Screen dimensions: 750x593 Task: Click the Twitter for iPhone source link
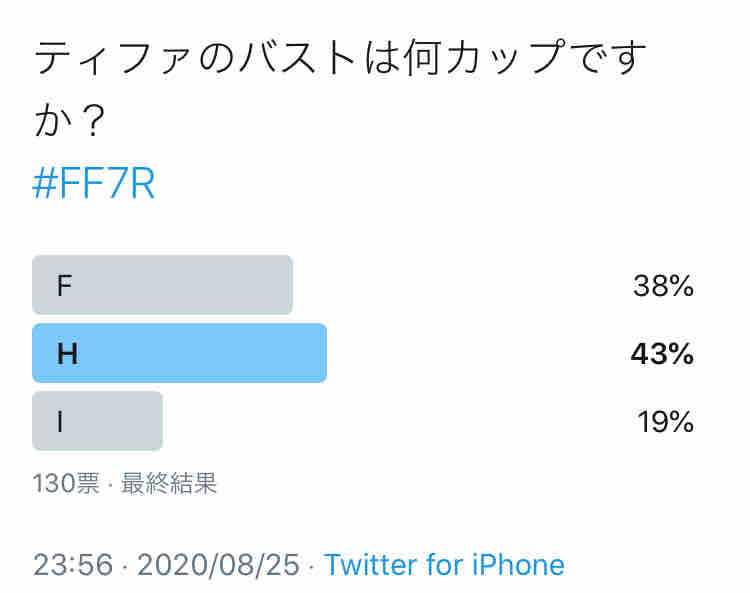[x=444, y=564]
